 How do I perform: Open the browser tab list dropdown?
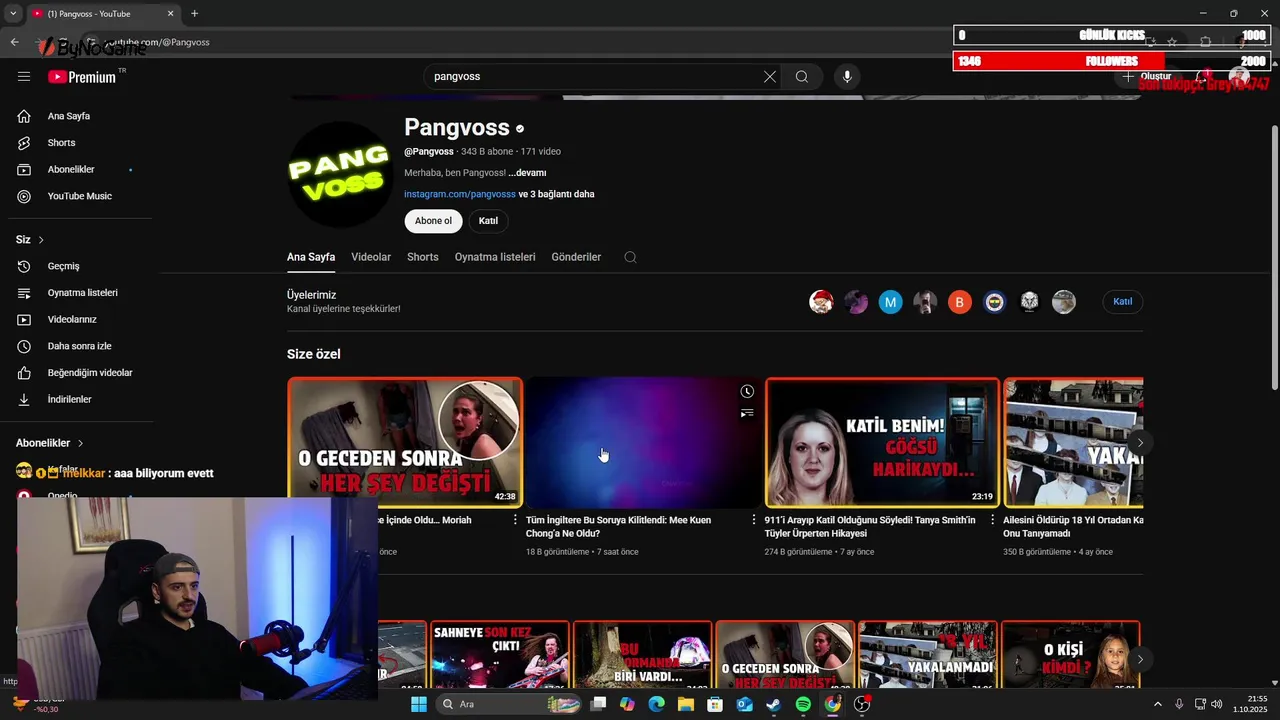click(x=13, y=13)
